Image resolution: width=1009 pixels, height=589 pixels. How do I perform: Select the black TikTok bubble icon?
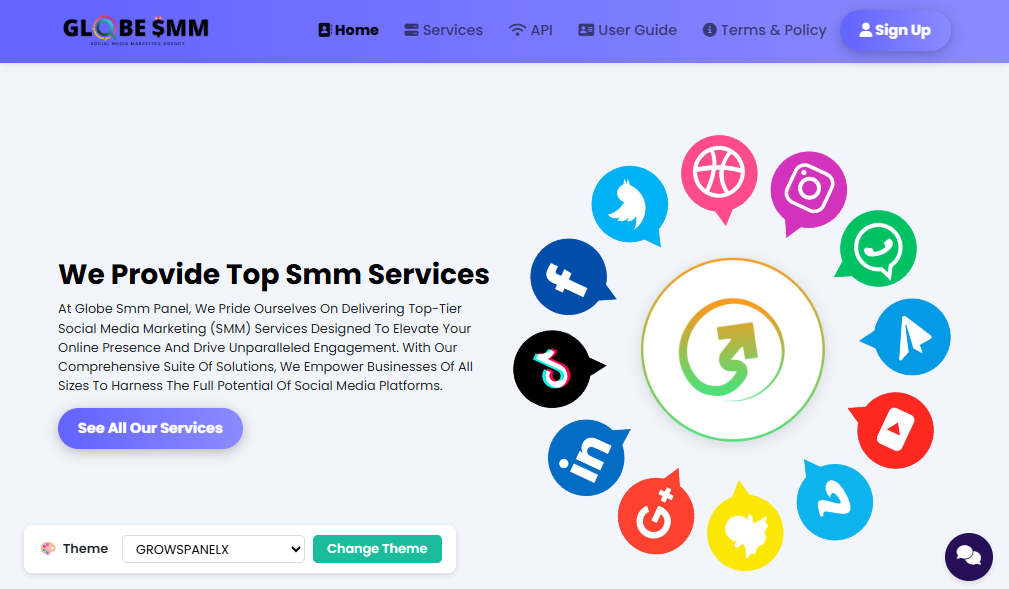pos(552,368)
